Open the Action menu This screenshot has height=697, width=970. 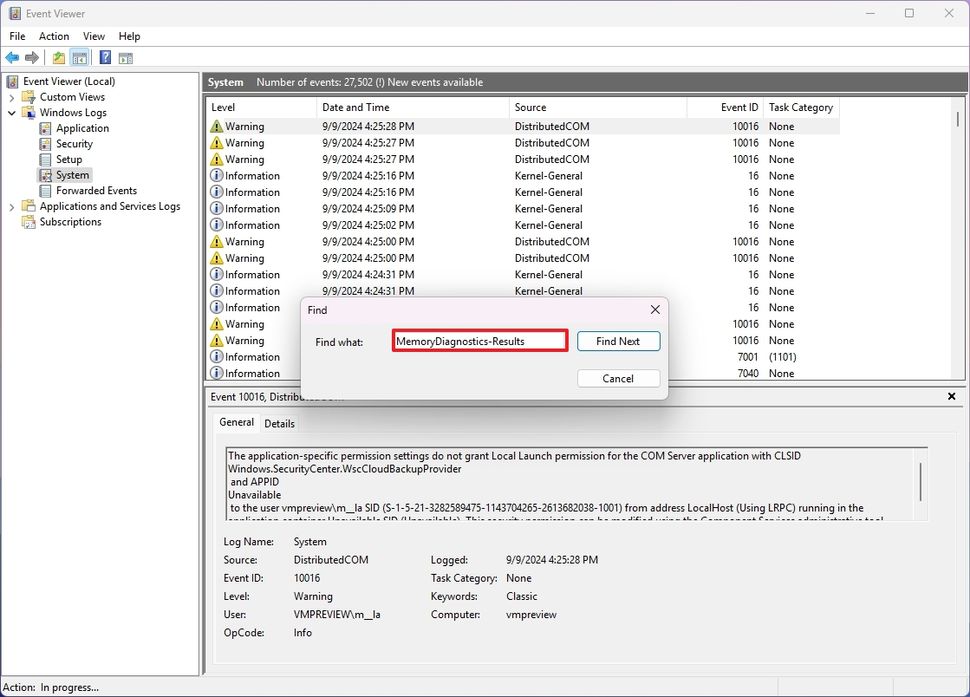[54, 36]
